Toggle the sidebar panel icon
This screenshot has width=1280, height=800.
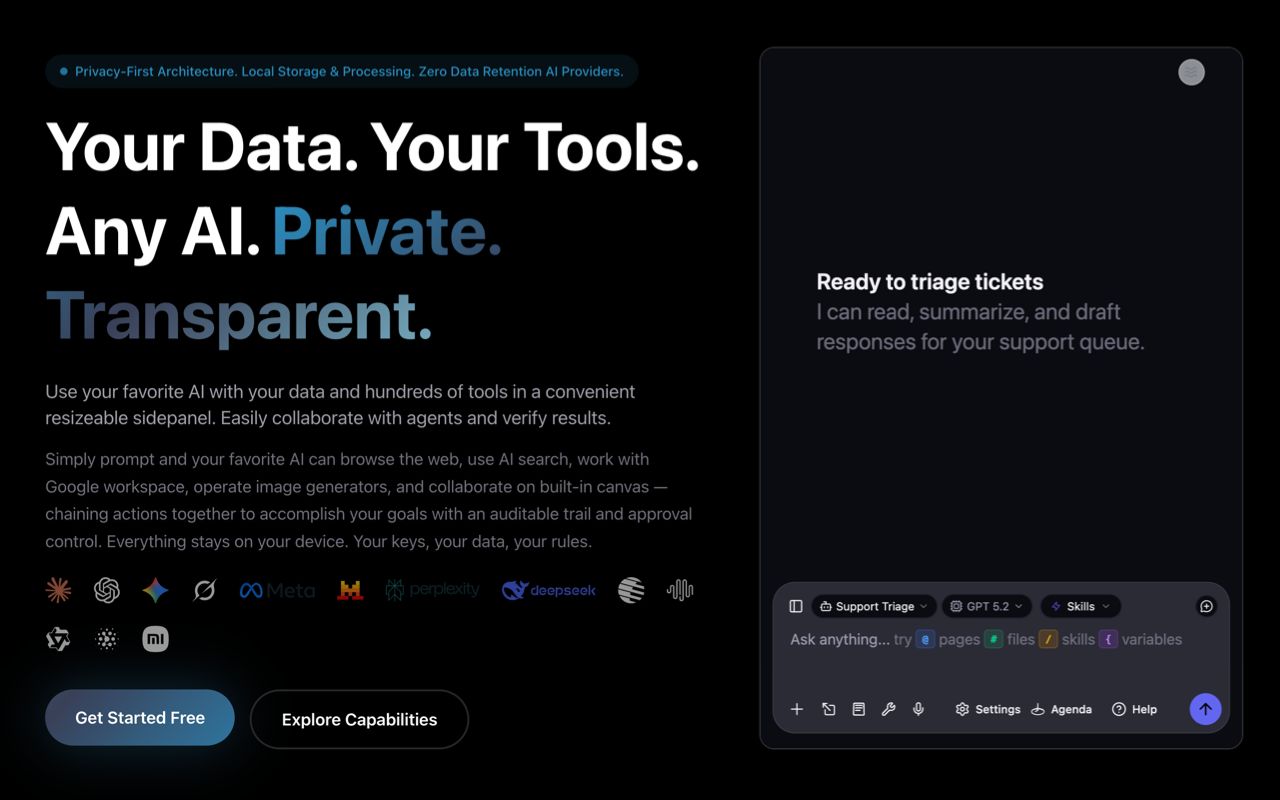(x=796, y=606)
